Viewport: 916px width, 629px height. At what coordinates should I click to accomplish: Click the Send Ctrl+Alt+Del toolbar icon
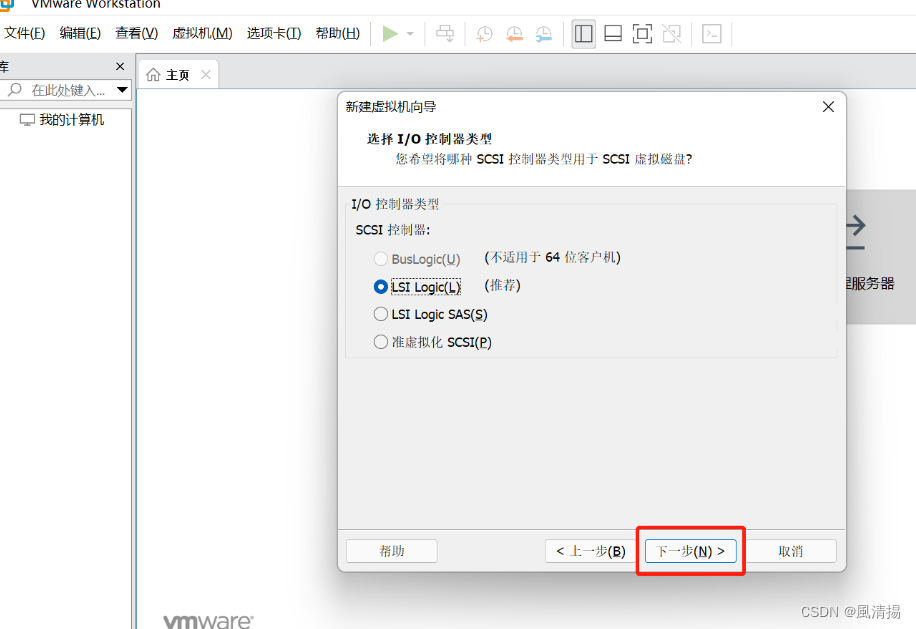[x=445, y=34]
